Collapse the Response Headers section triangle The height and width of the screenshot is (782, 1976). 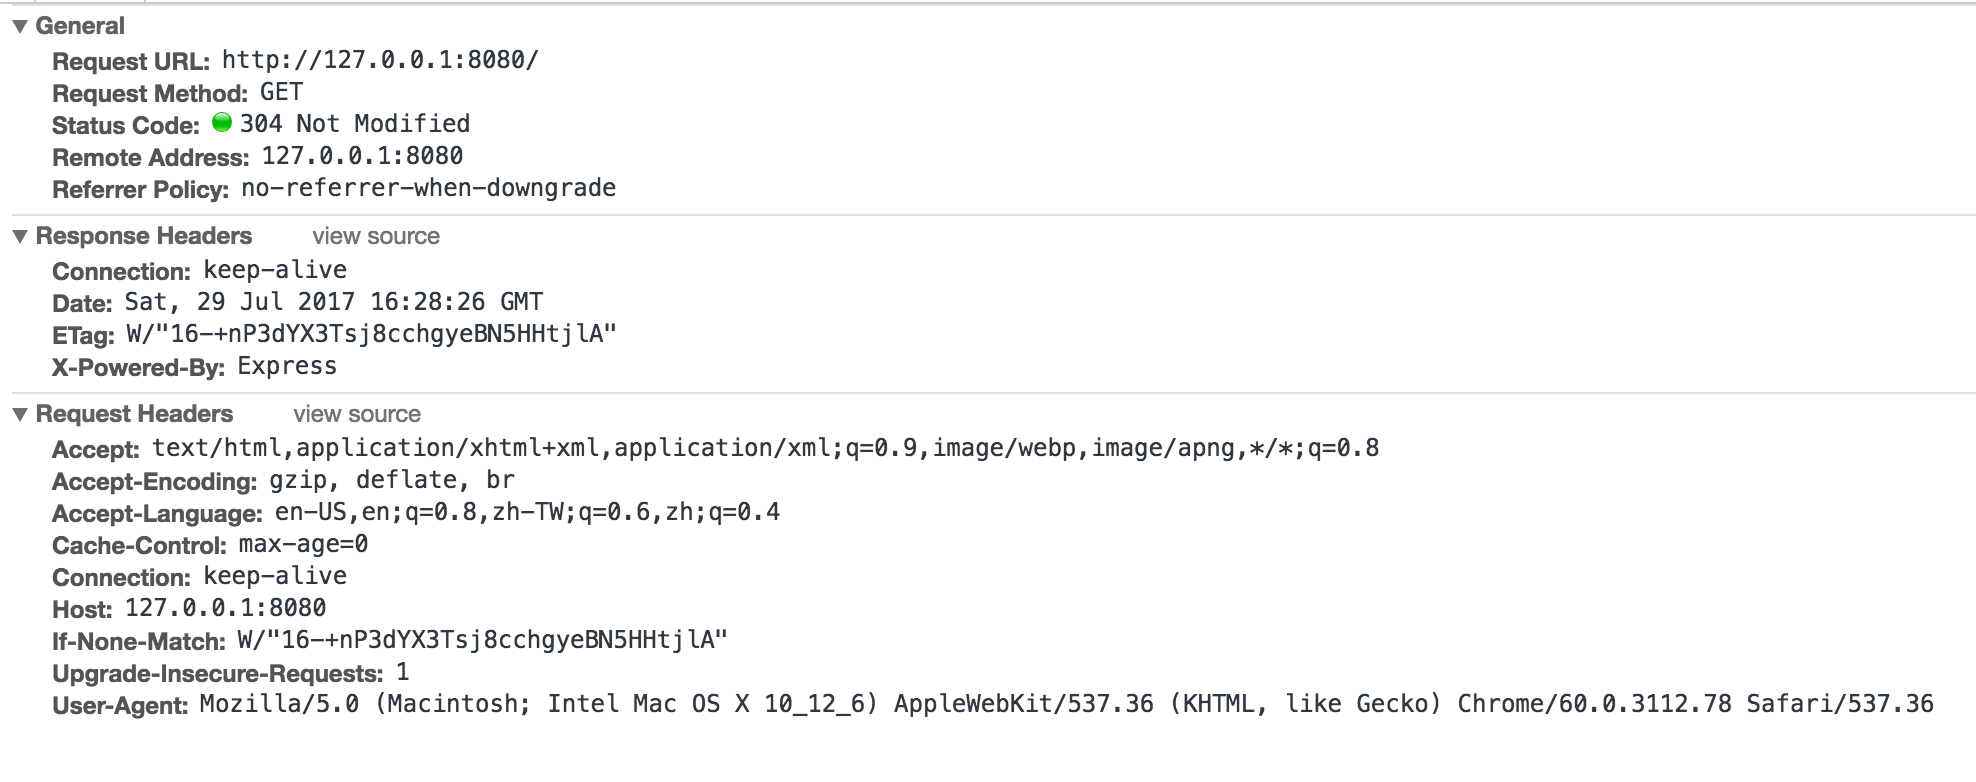click(x=20, y=237)
